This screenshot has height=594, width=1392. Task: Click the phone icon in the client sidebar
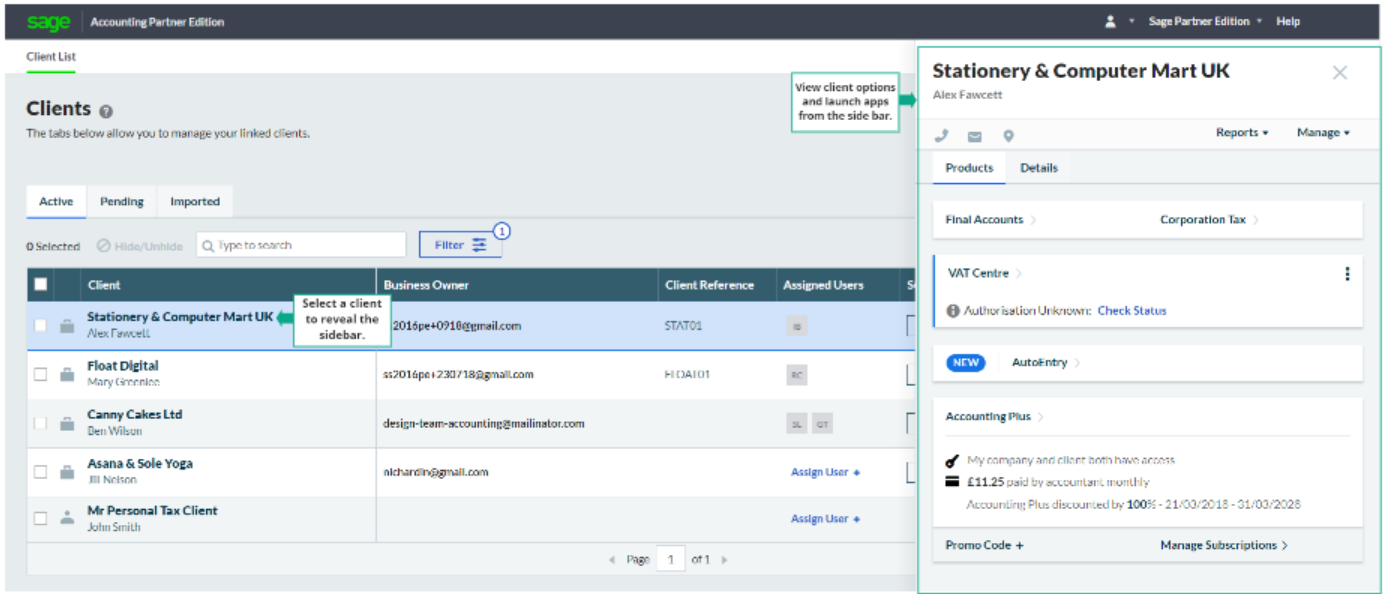pyautogui.click(x=941, y=136)
